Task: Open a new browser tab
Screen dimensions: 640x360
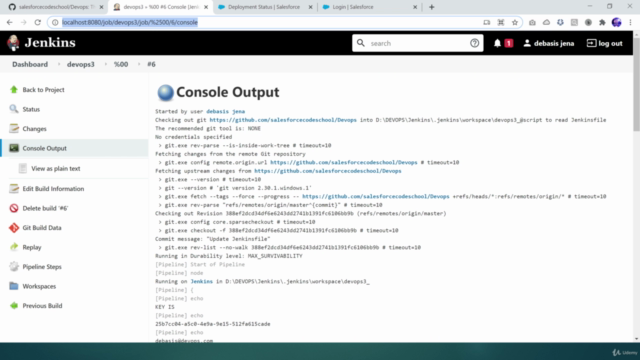Action: 431,7
